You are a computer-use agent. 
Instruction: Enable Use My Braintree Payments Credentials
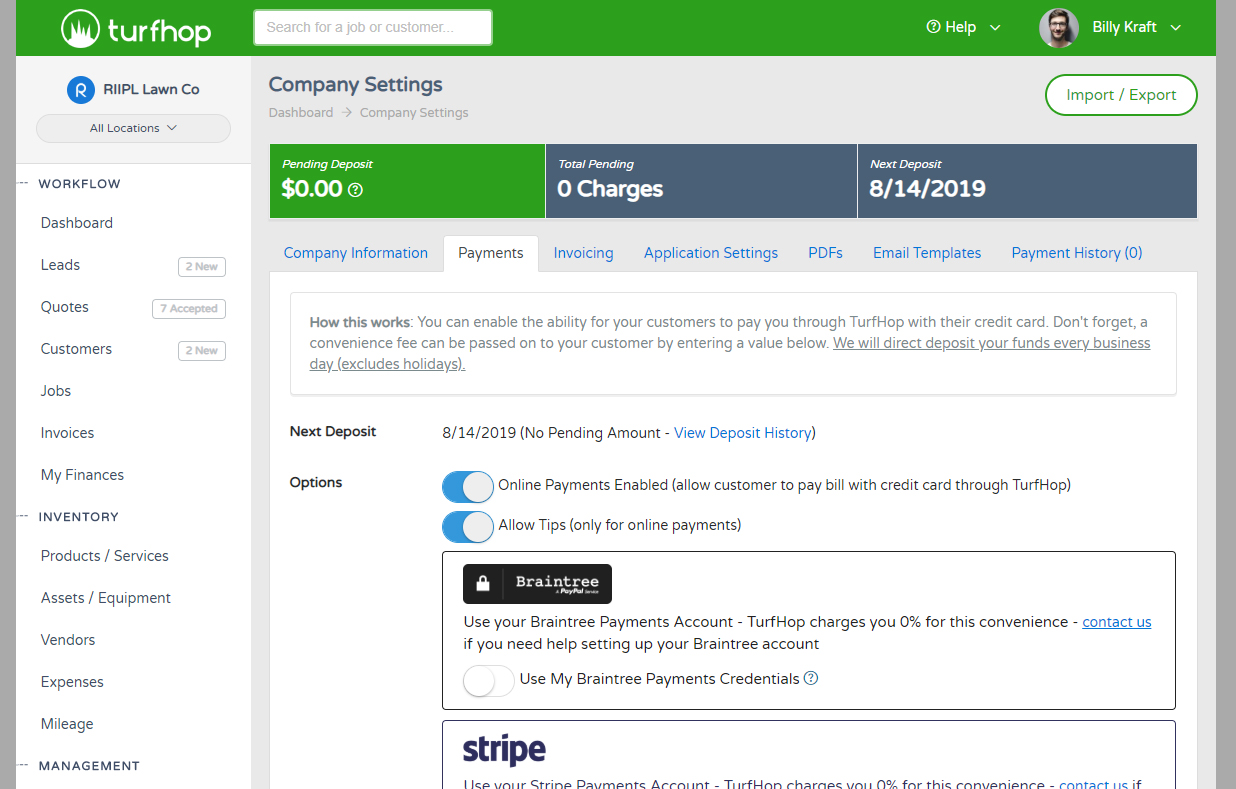tap(488, 680)
